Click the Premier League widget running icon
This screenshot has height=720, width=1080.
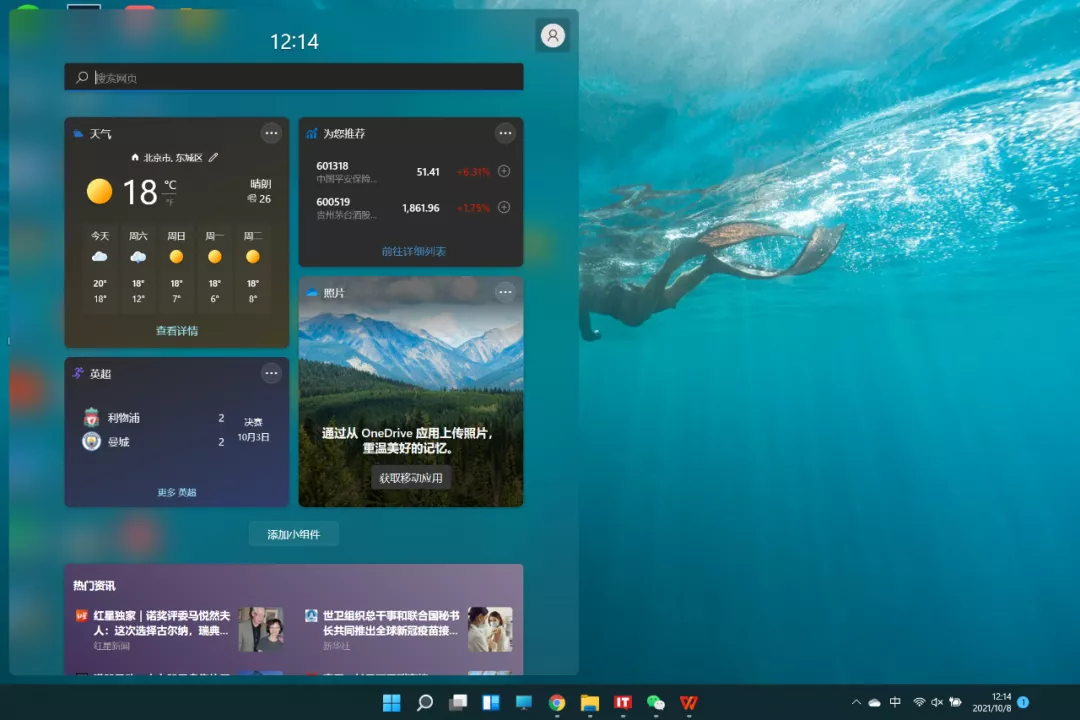tap(79, 373)
